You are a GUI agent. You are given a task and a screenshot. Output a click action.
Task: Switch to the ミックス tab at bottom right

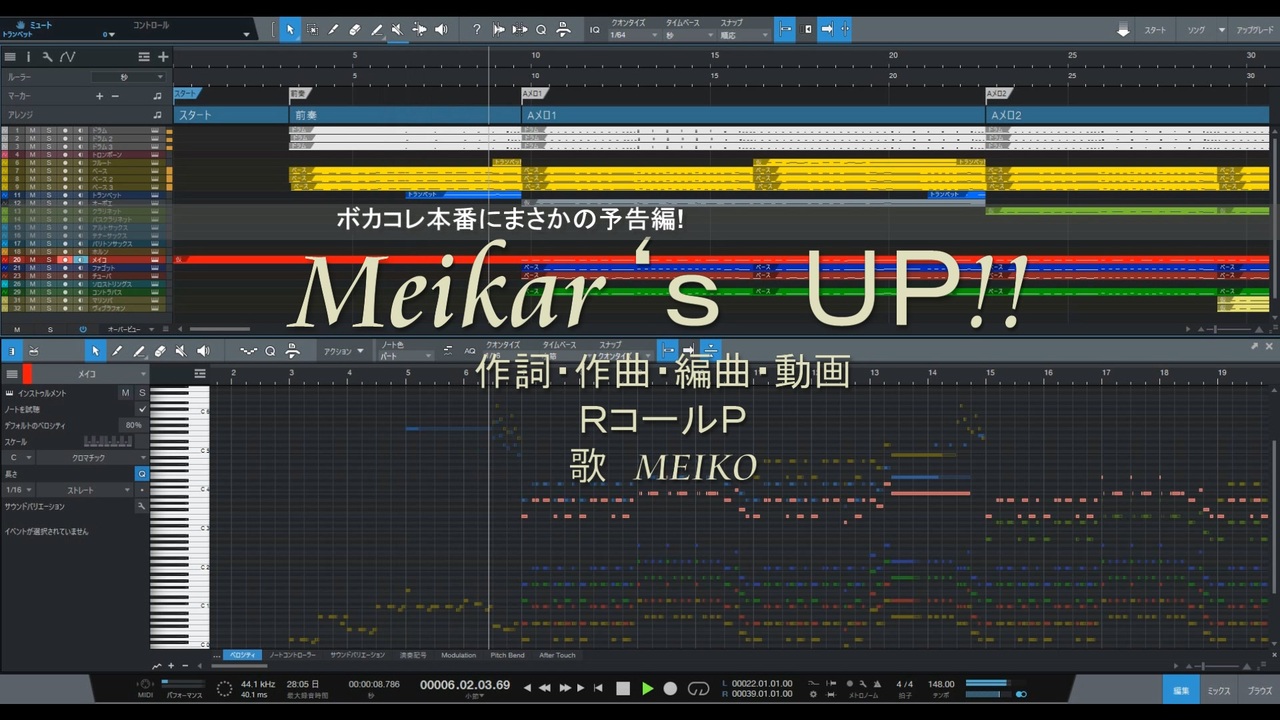[x=1219, y=690]
